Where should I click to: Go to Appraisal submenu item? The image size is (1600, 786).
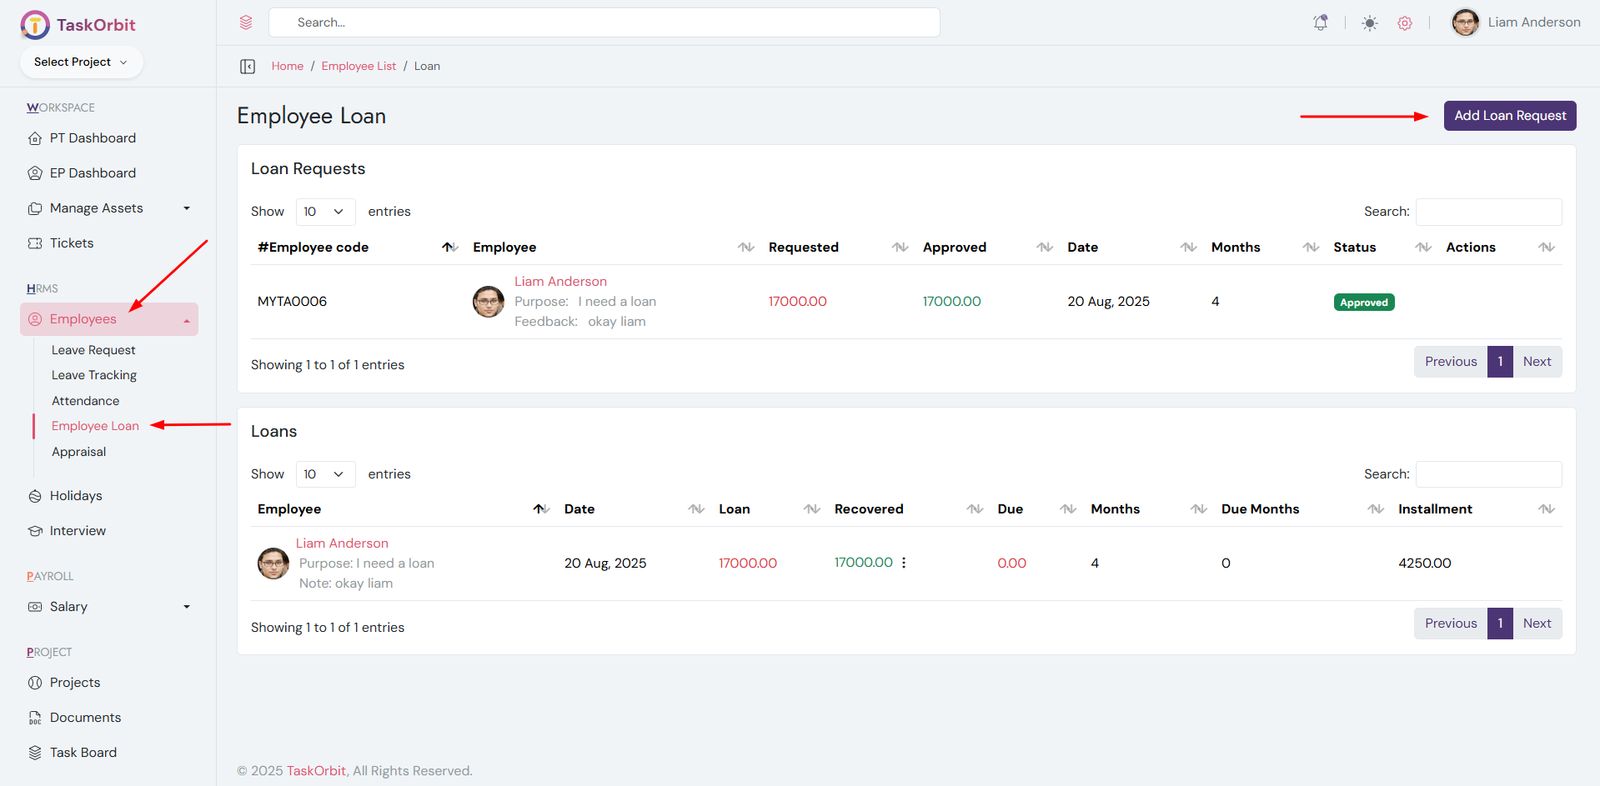(79, 452)
